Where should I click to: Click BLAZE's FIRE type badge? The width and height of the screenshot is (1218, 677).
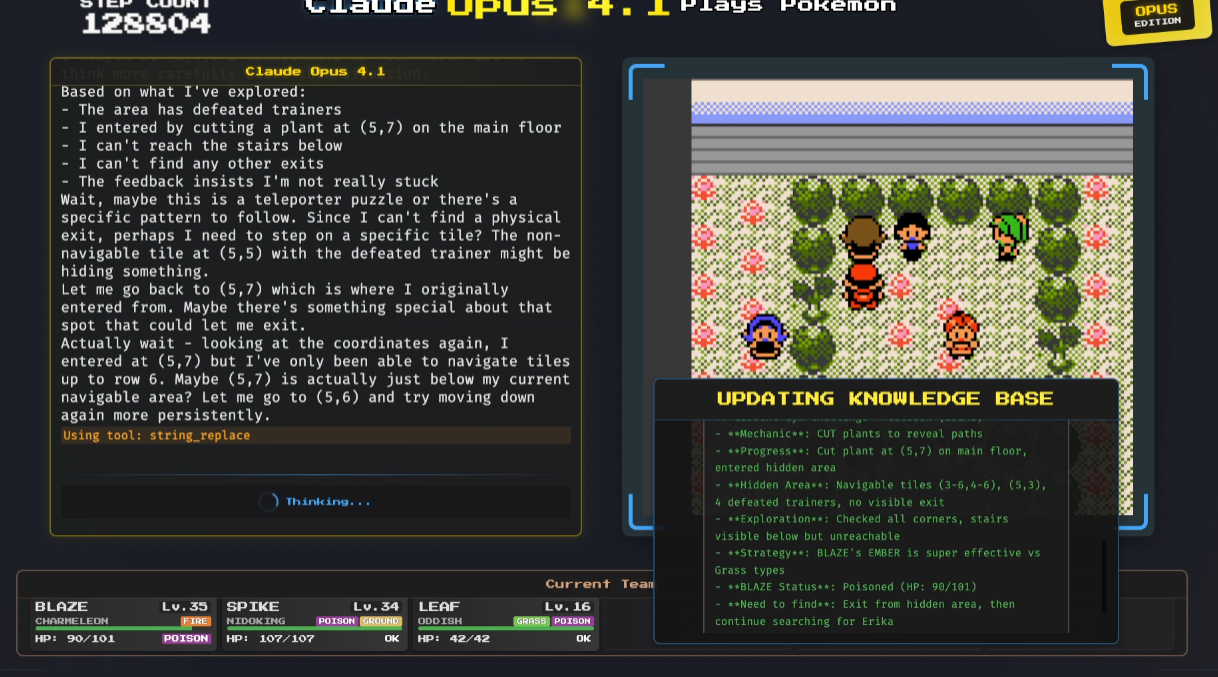point(196,622)
